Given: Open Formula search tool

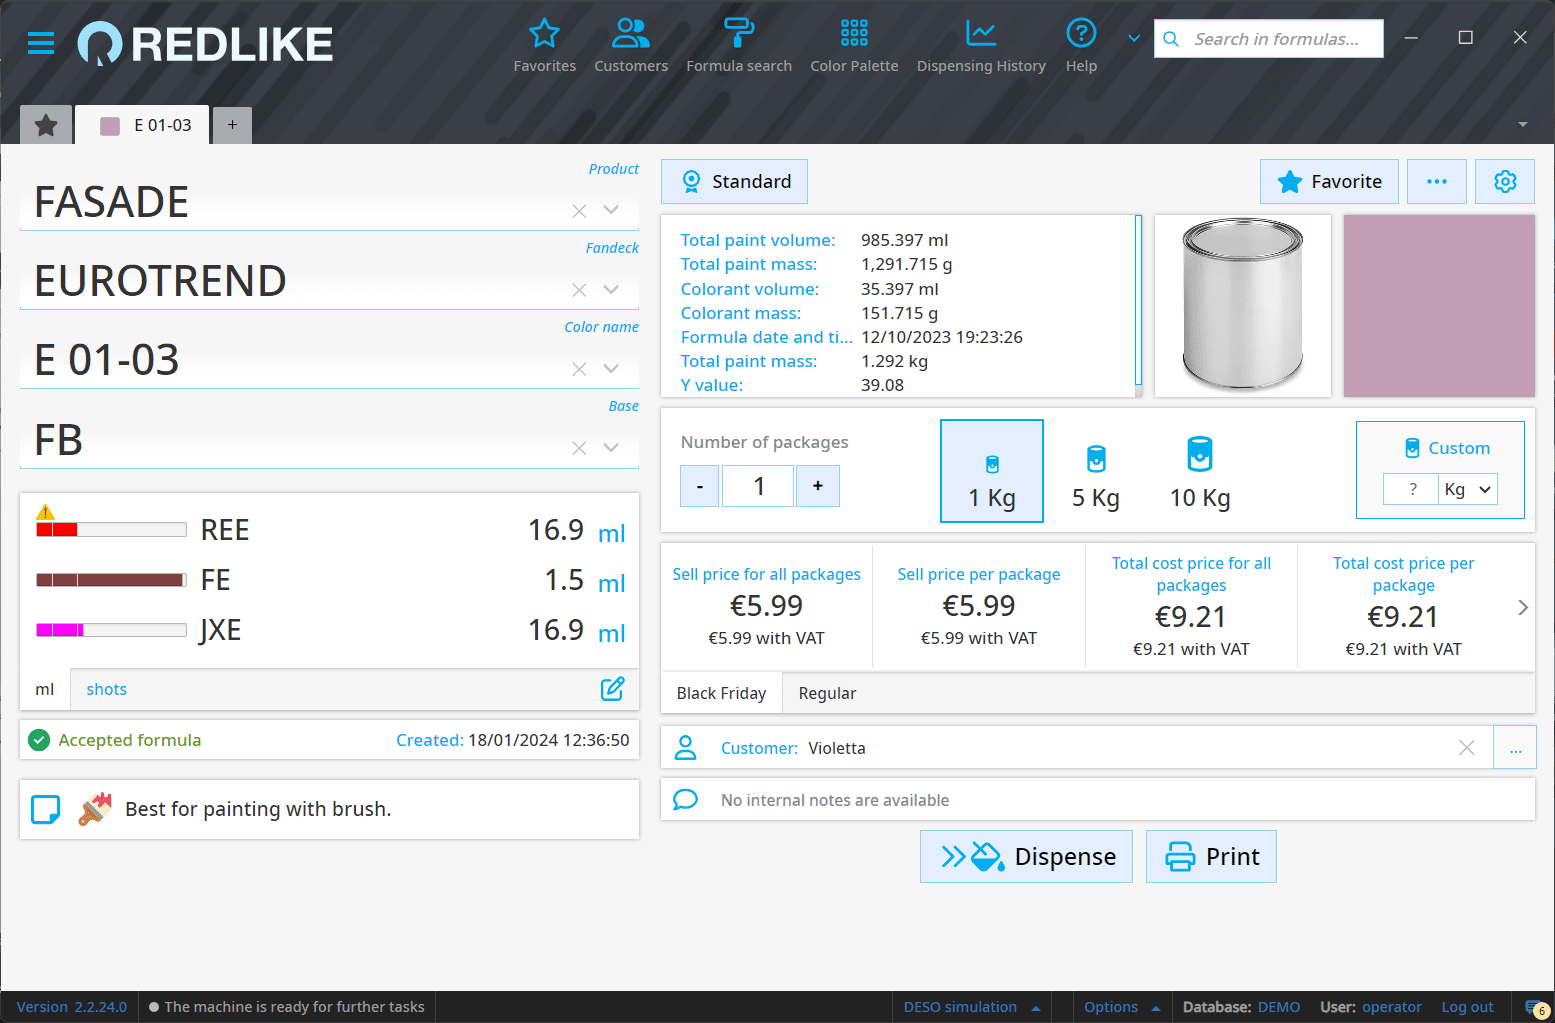Looking at the screenshot, I should 738,46.
